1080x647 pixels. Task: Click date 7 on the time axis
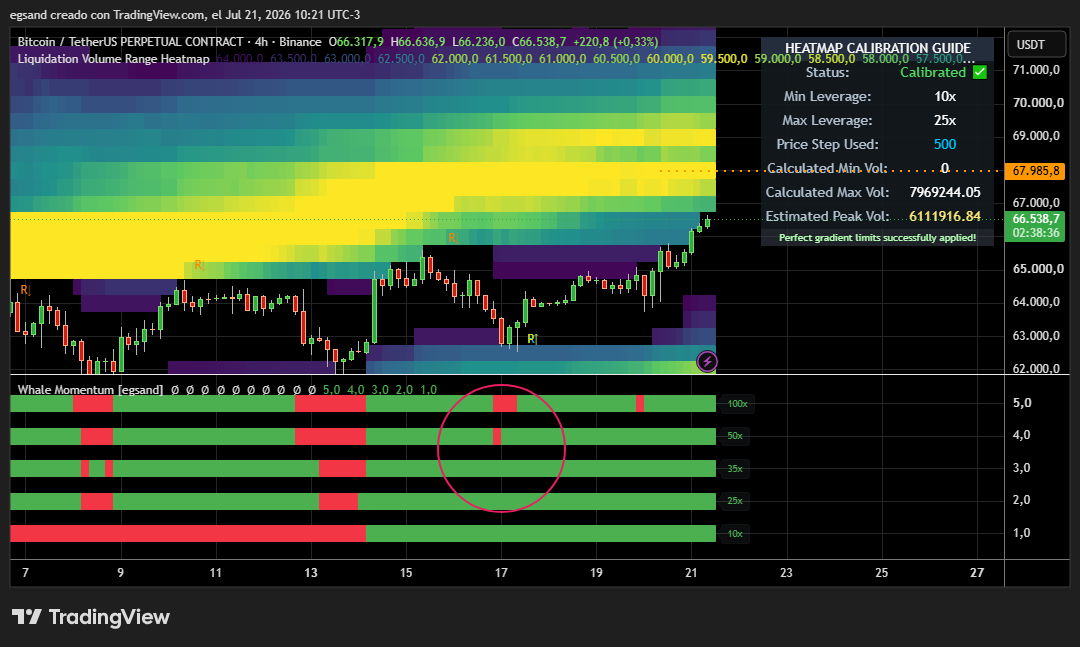point(25,573)
